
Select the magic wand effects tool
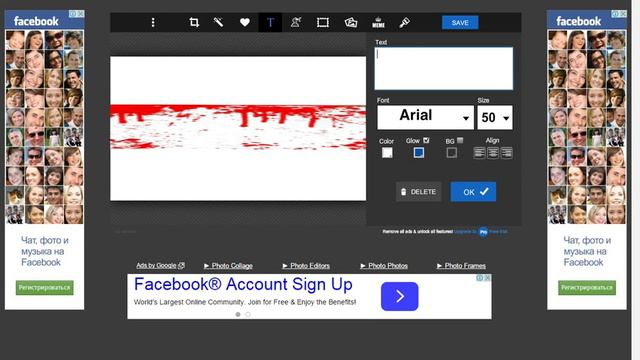point(218,22)
